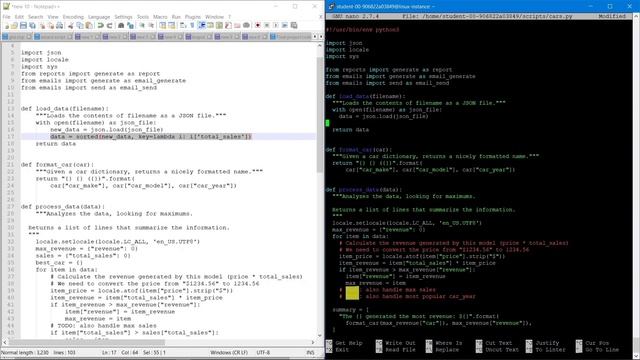The width and height of the screenshot is (640, 360).
Task: Create a new file in Notepad++ toolbar
Action: click(x=7, y=25)
